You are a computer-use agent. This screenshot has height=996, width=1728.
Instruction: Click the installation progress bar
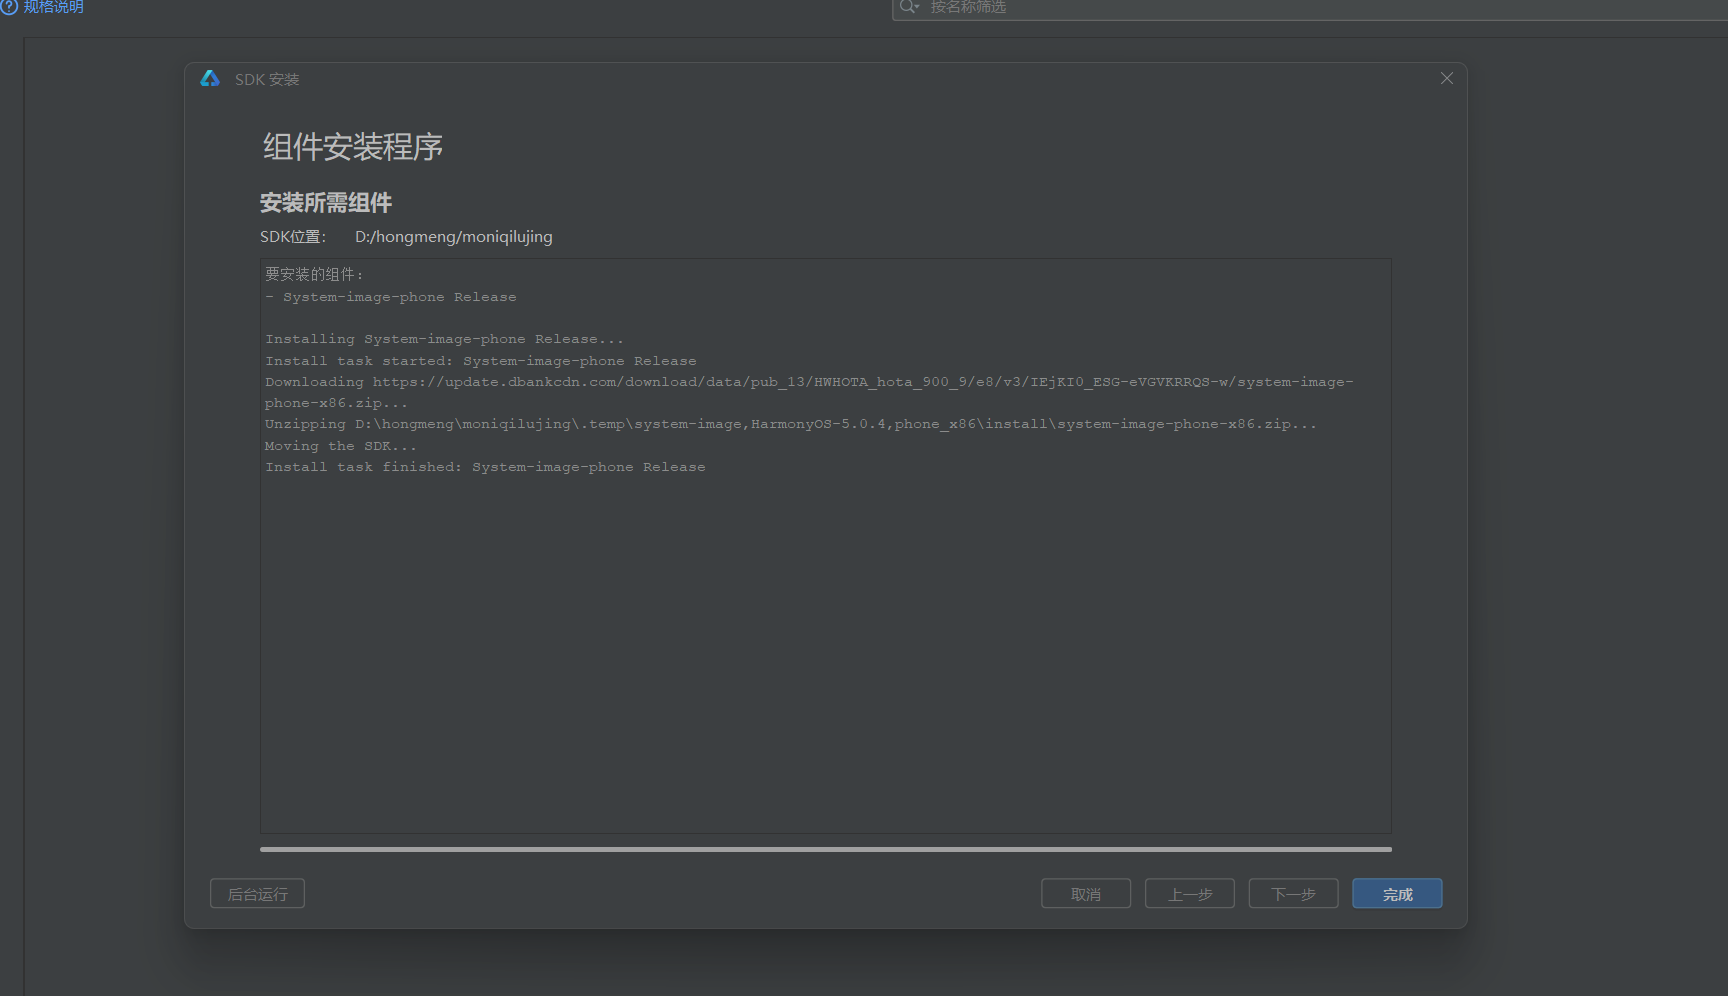pos(826,849)
